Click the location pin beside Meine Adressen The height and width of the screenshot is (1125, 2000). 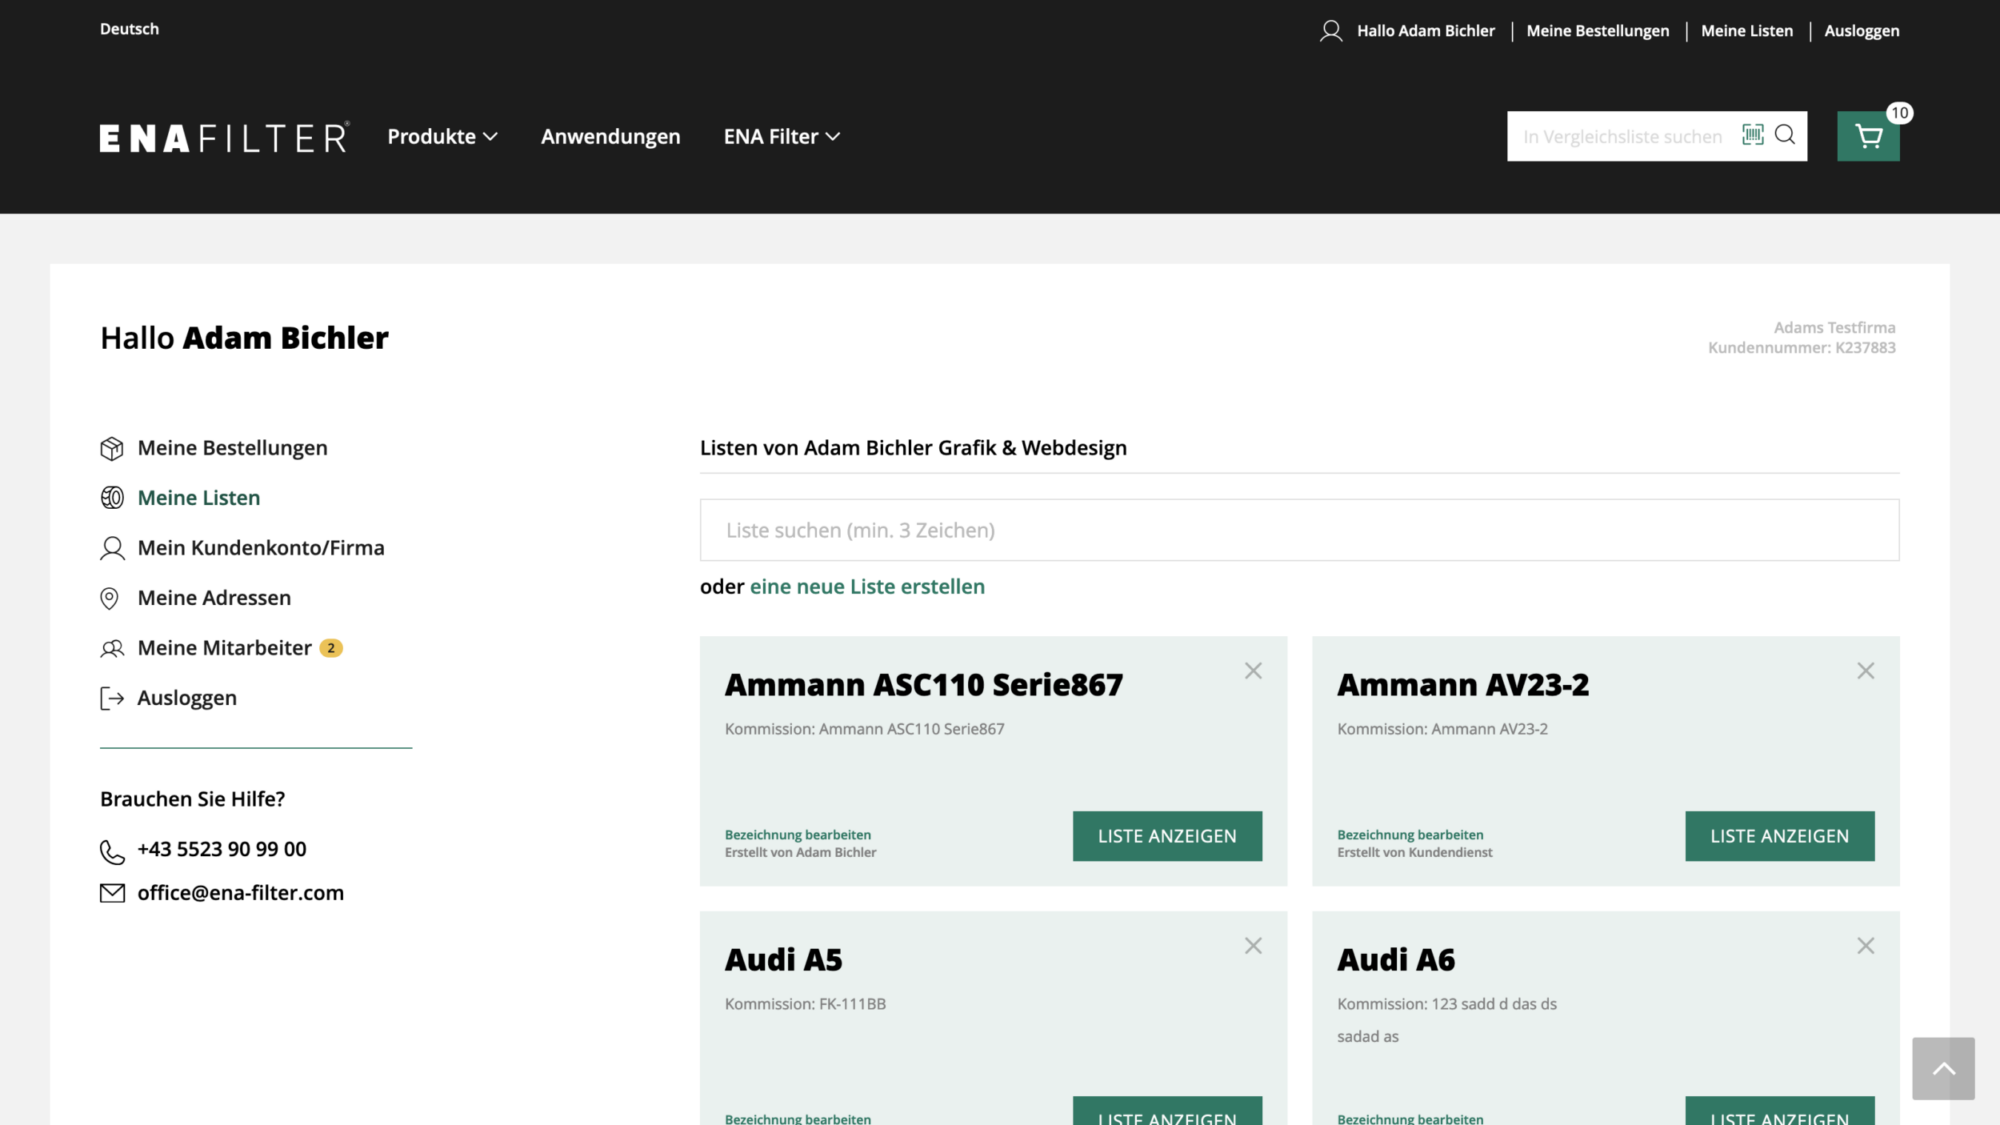click(x=111, y=598)
